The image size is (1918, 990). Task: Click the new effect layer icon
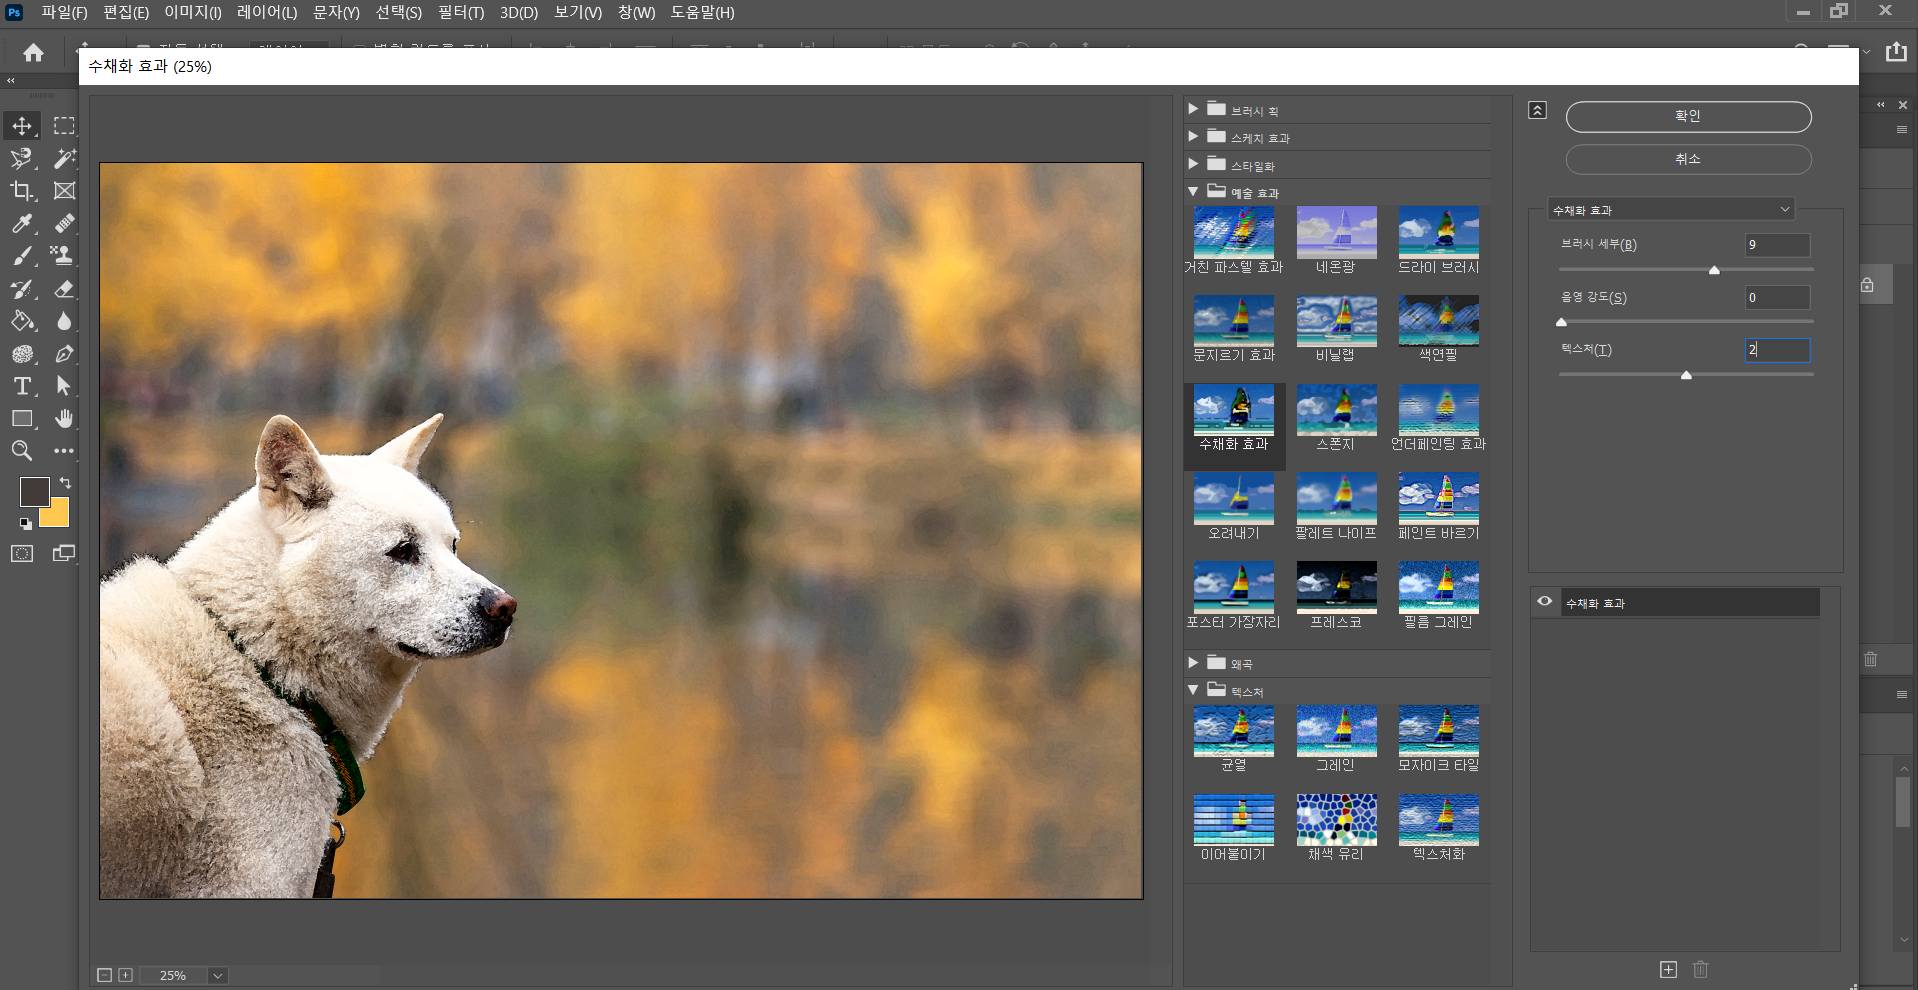(x=1668, y=969)
